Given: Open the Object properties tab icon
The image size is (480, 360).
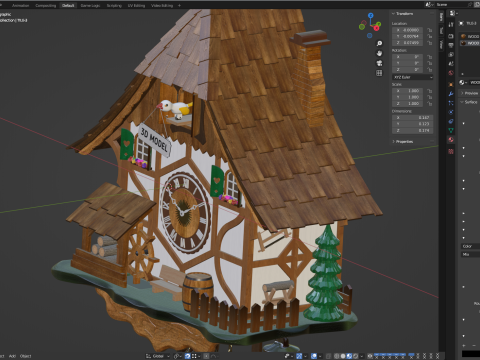Looking at the screenshot, I should coord(451,85).
